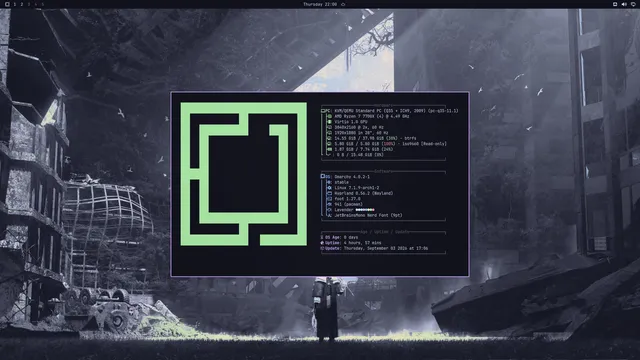Image resolution: width=640 pixels, height=360 pixels.
Task: Click the update indicator icon beside clock
Action: click(343, 4)
